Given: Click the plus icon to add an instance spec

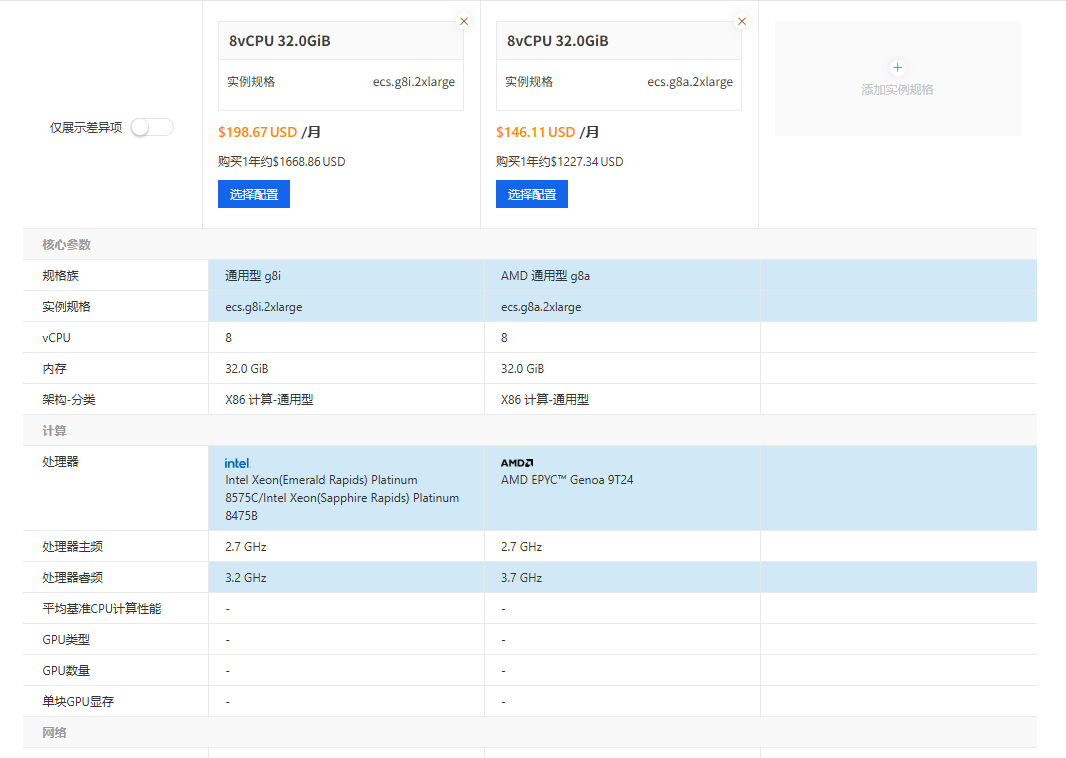Looking at the screenshot, I should point(897,68).
